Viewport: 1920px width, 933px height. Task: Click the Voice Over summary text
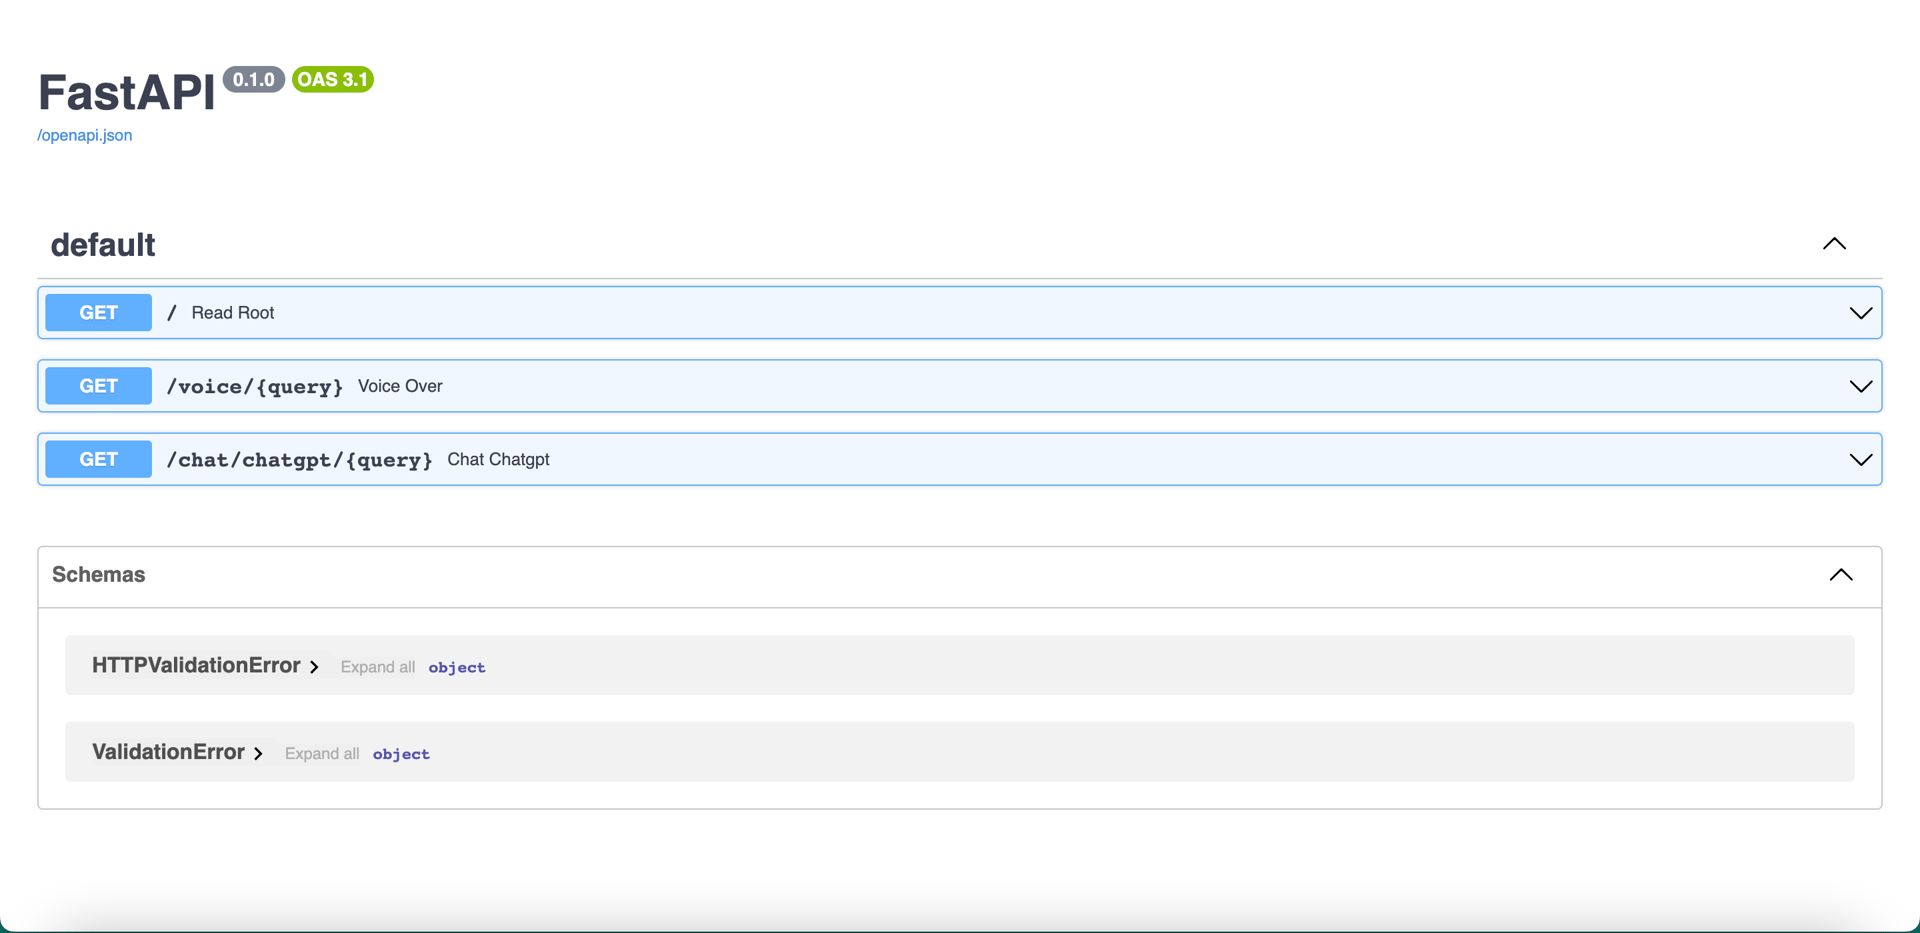pyautogui.click(x=400, y=386)
